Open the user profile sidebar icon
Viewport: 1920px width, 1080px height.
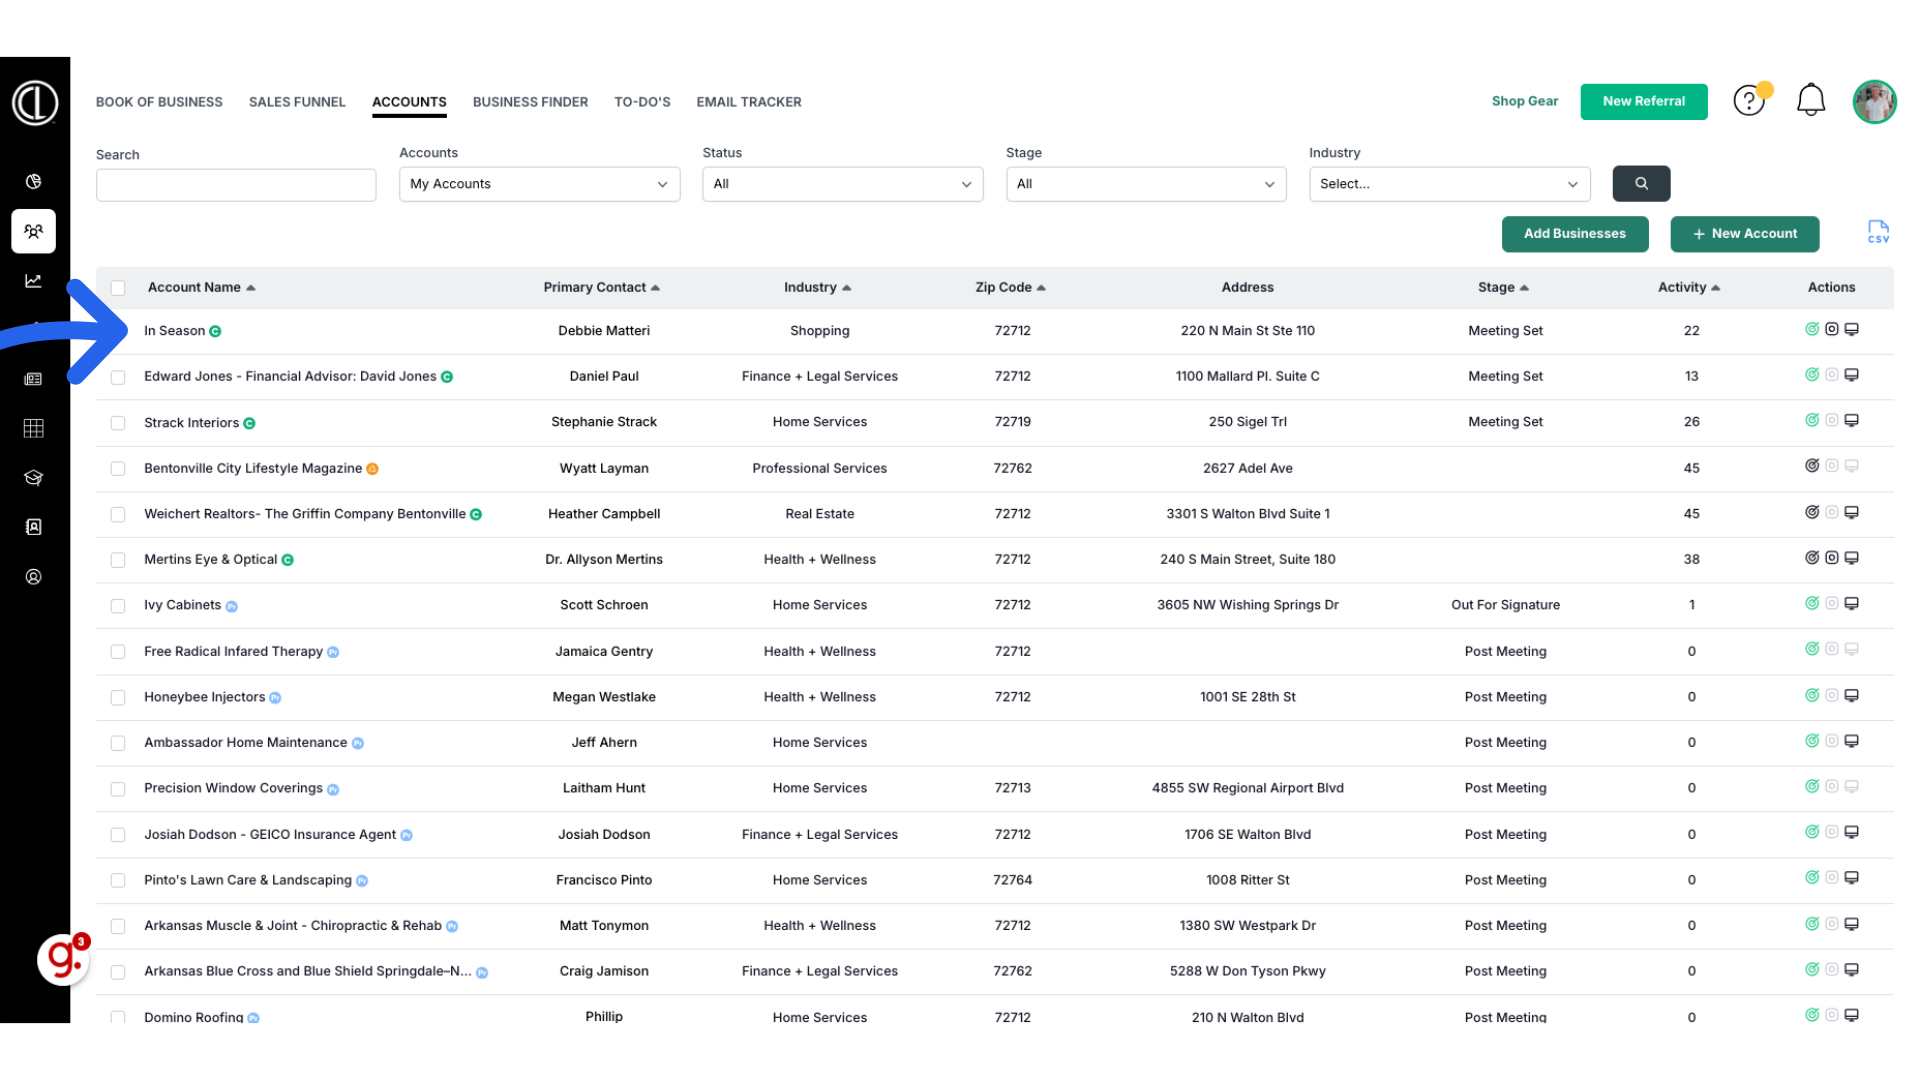pos(33,577)
